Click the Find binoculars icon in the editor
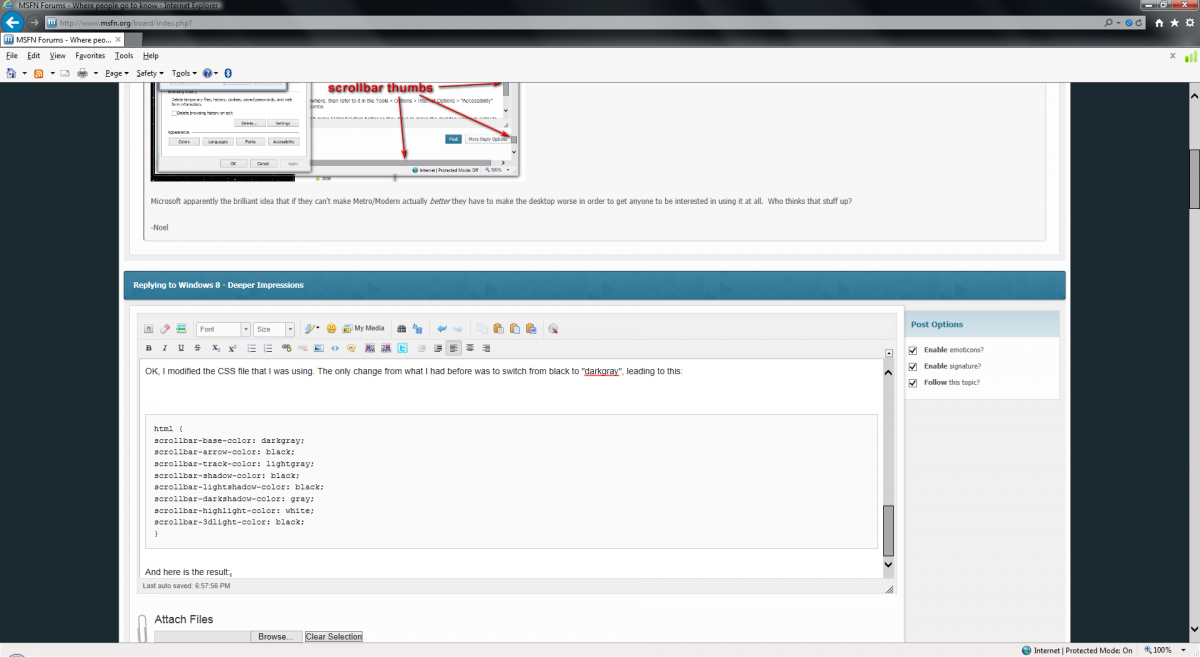The image size is (1200, 657). [401, 328]
